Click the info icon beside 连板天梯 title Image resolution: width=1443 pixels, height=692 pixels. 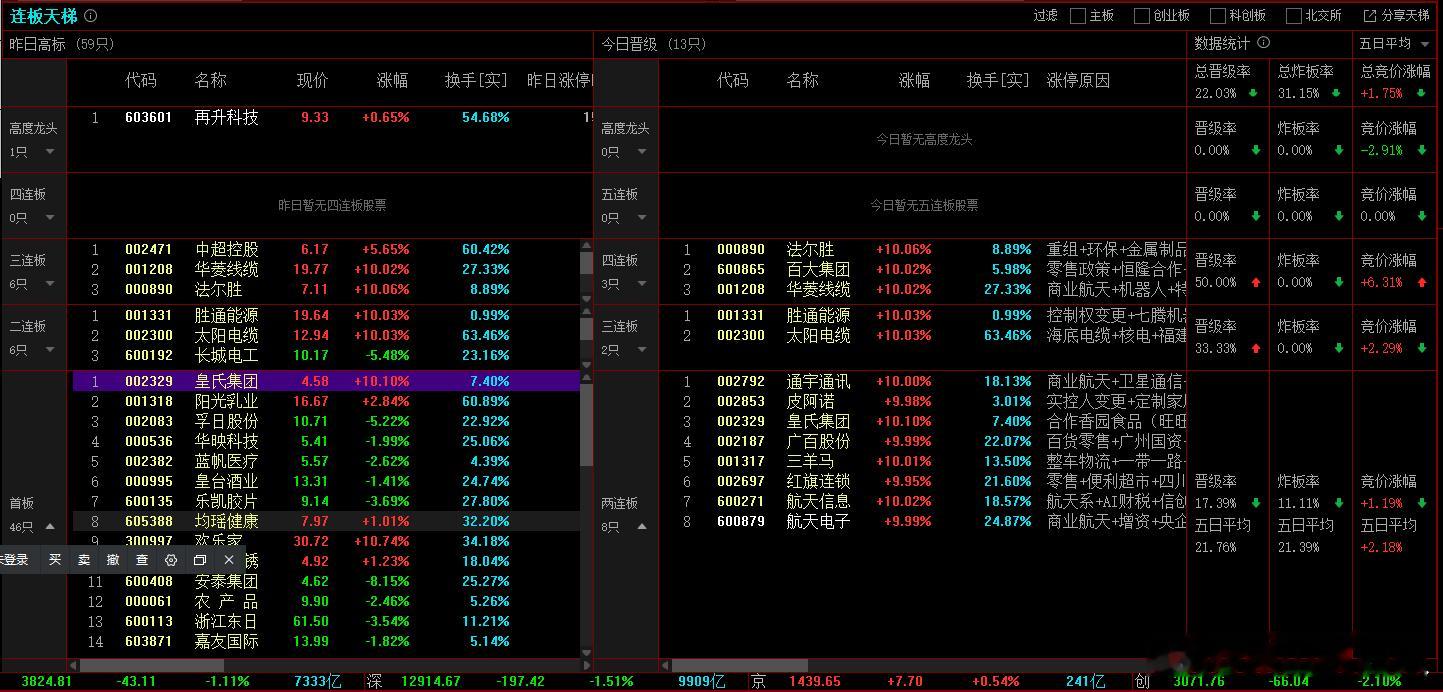pos(92,16)
